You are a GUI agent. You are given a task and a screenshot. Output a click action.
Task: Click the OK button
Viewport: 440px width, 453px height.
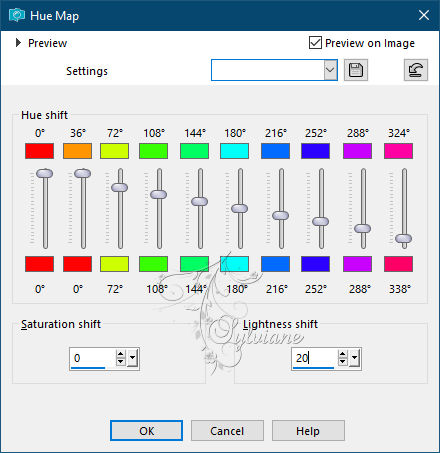[x=146, y=431]
